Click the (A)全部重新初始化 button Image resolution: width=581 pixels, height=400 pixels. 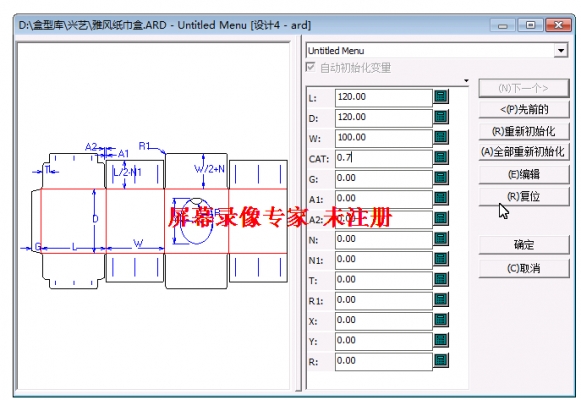click(x=524, y=152)
